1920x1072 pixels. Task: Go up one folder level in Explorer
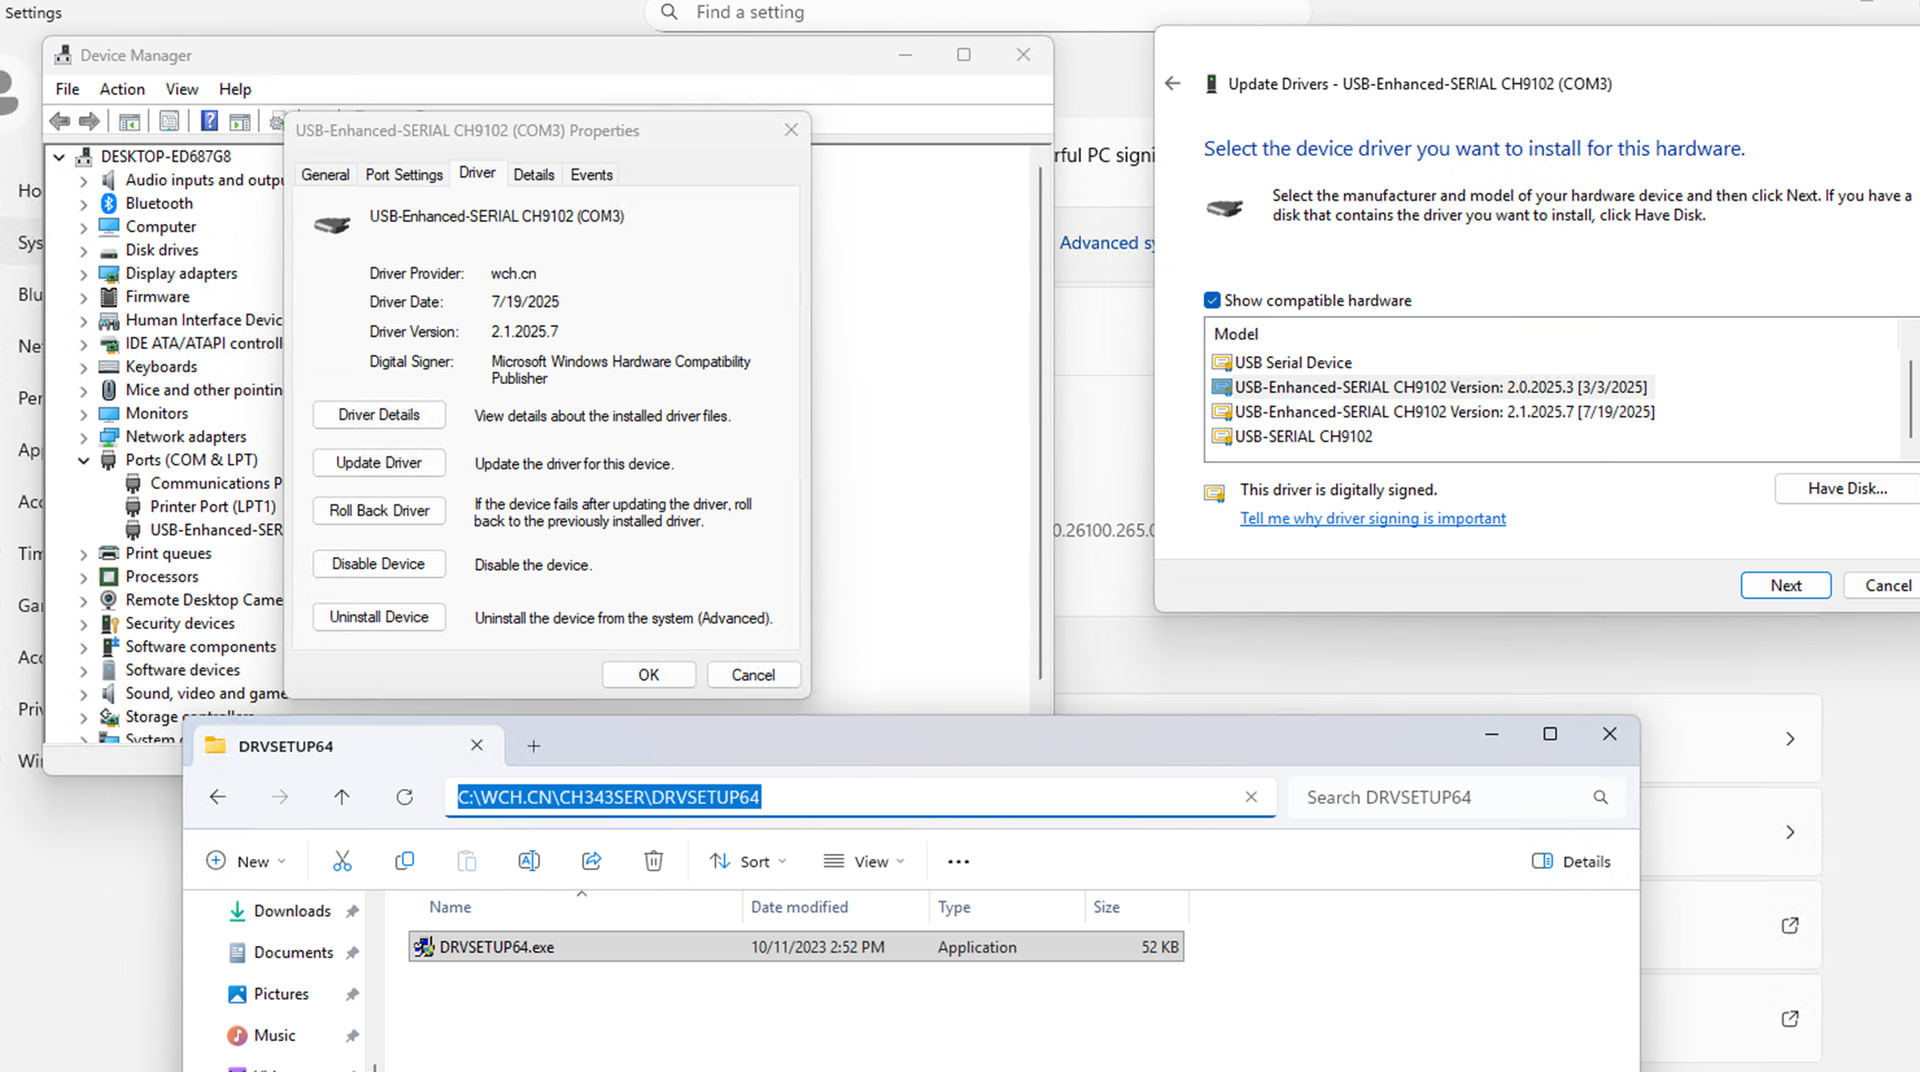click(342, 797)
